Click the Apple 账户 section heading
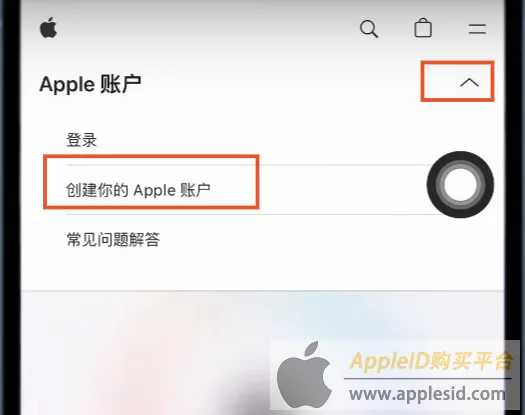Viewport: 525px width, 415px height. (x=90, y=84)
